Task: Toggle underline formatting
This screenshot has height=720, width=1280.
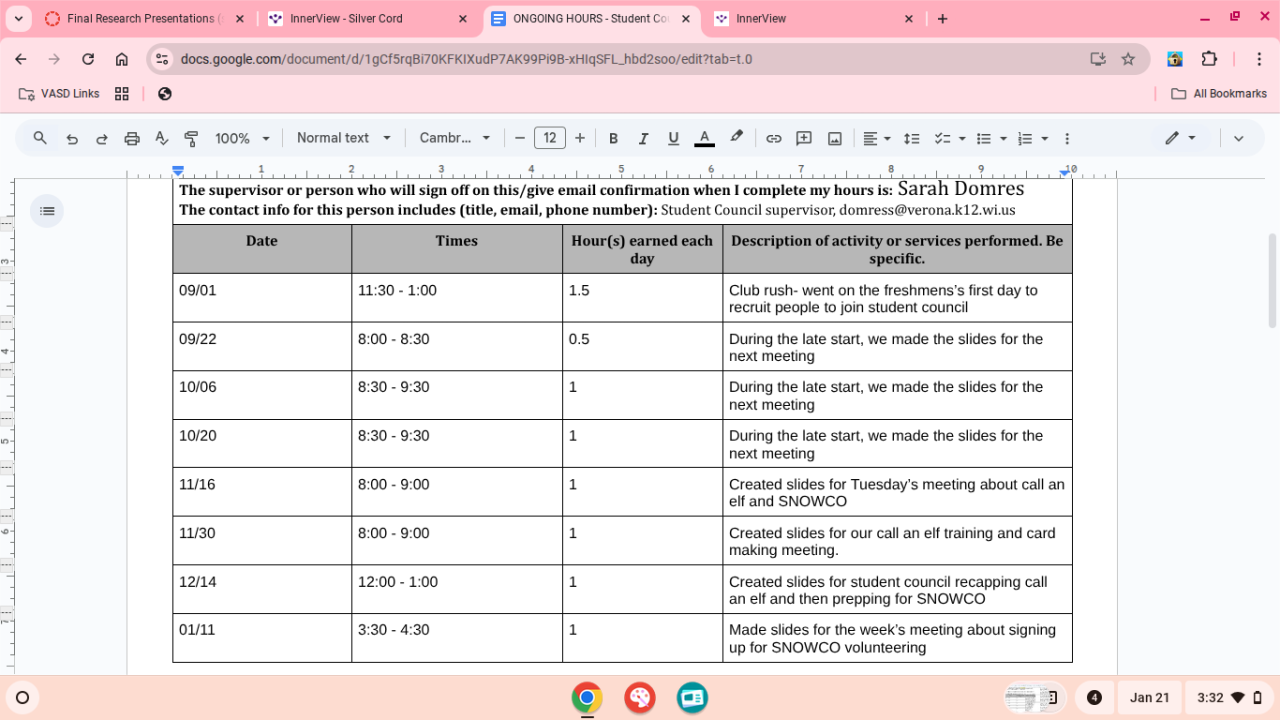Action: 674,138
